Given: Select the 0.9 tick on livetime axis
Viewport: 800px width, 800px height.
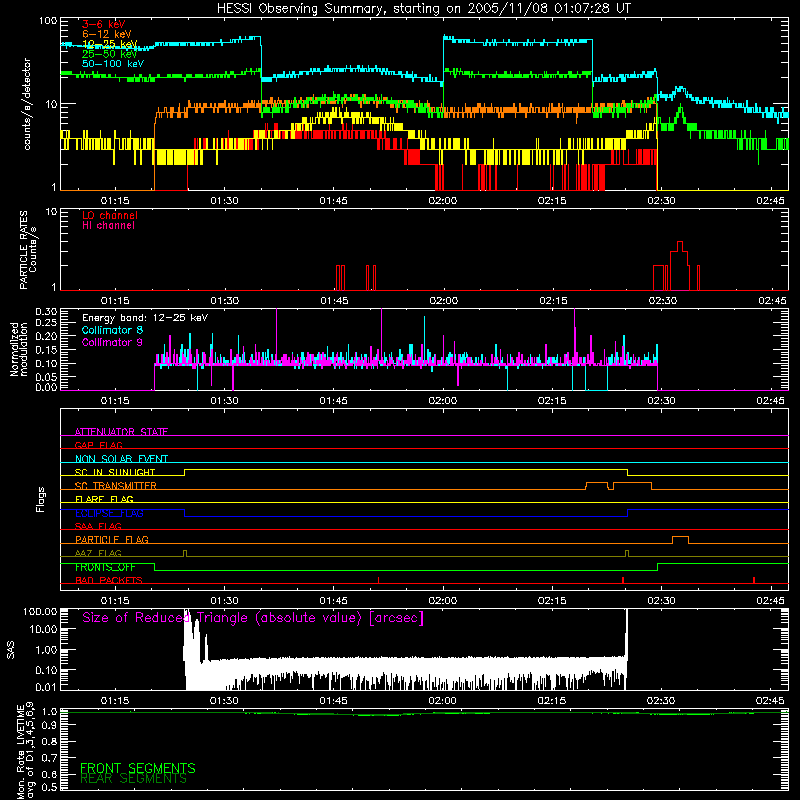Looking at the screenshot, I should coord(49,726).
